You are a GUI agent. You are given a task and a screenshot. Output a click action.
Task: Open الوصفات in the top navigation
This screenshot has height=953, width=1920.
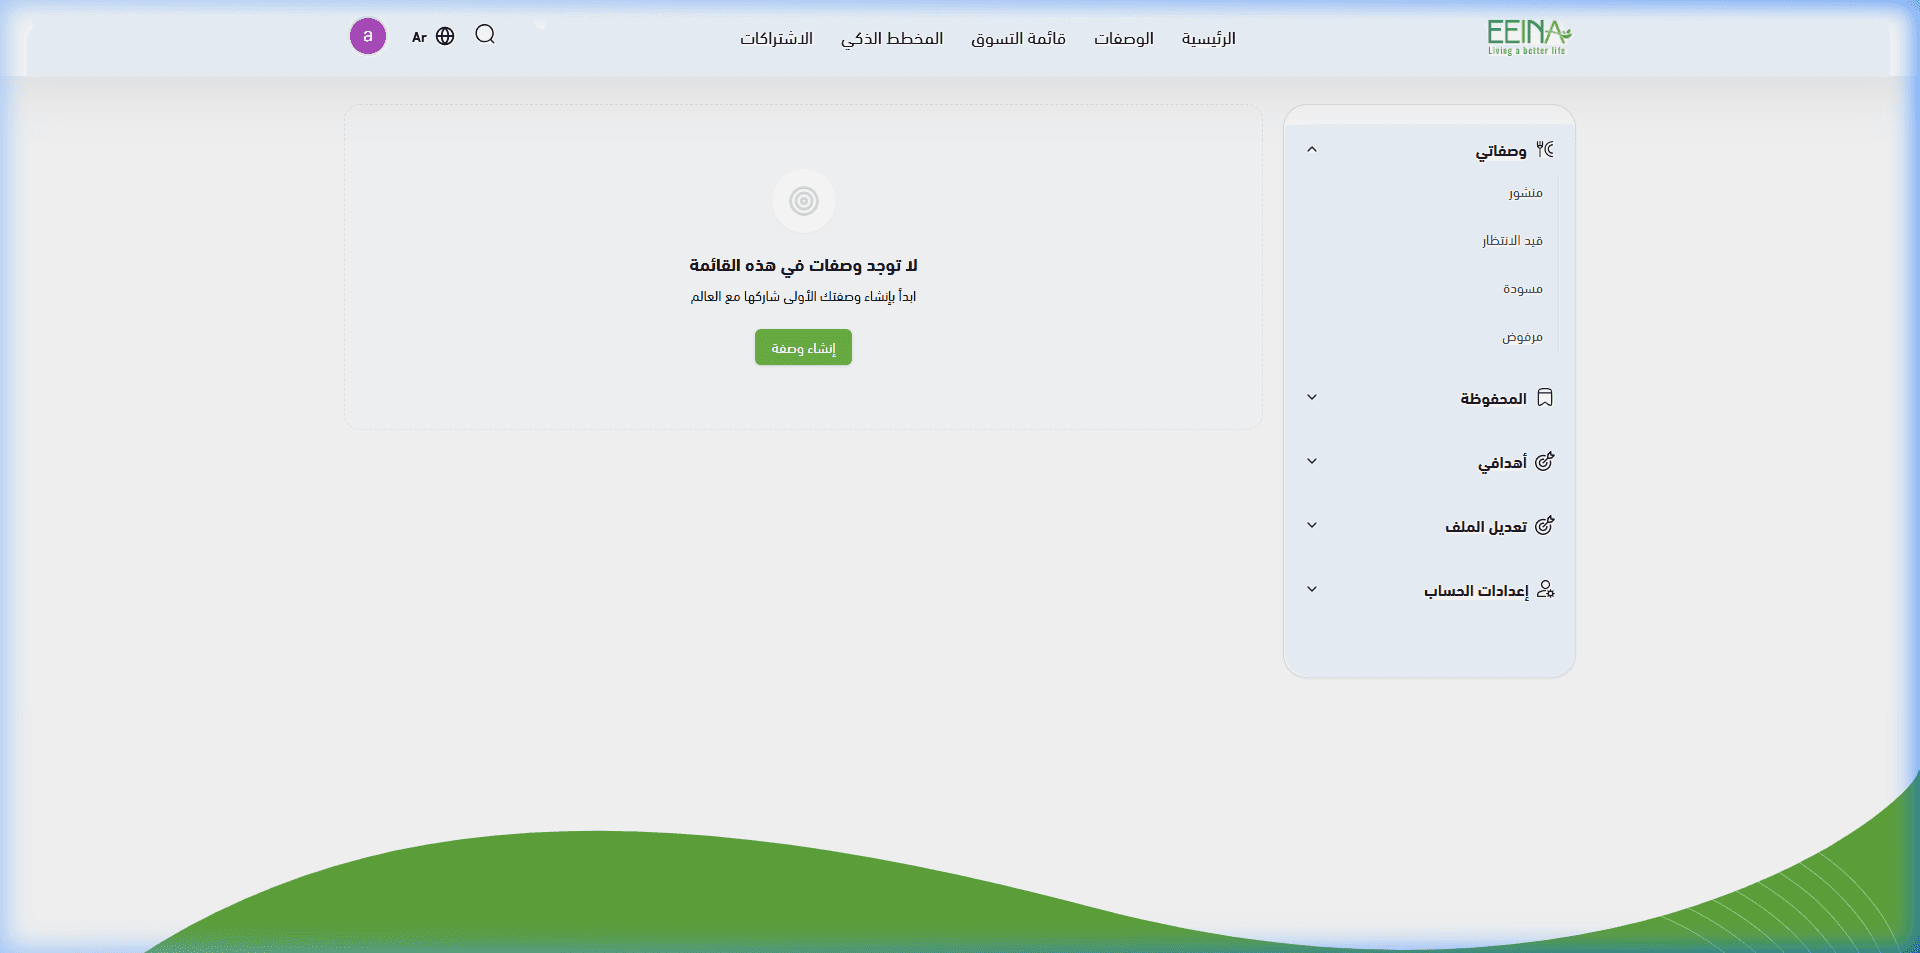[x=1123, y=38]
